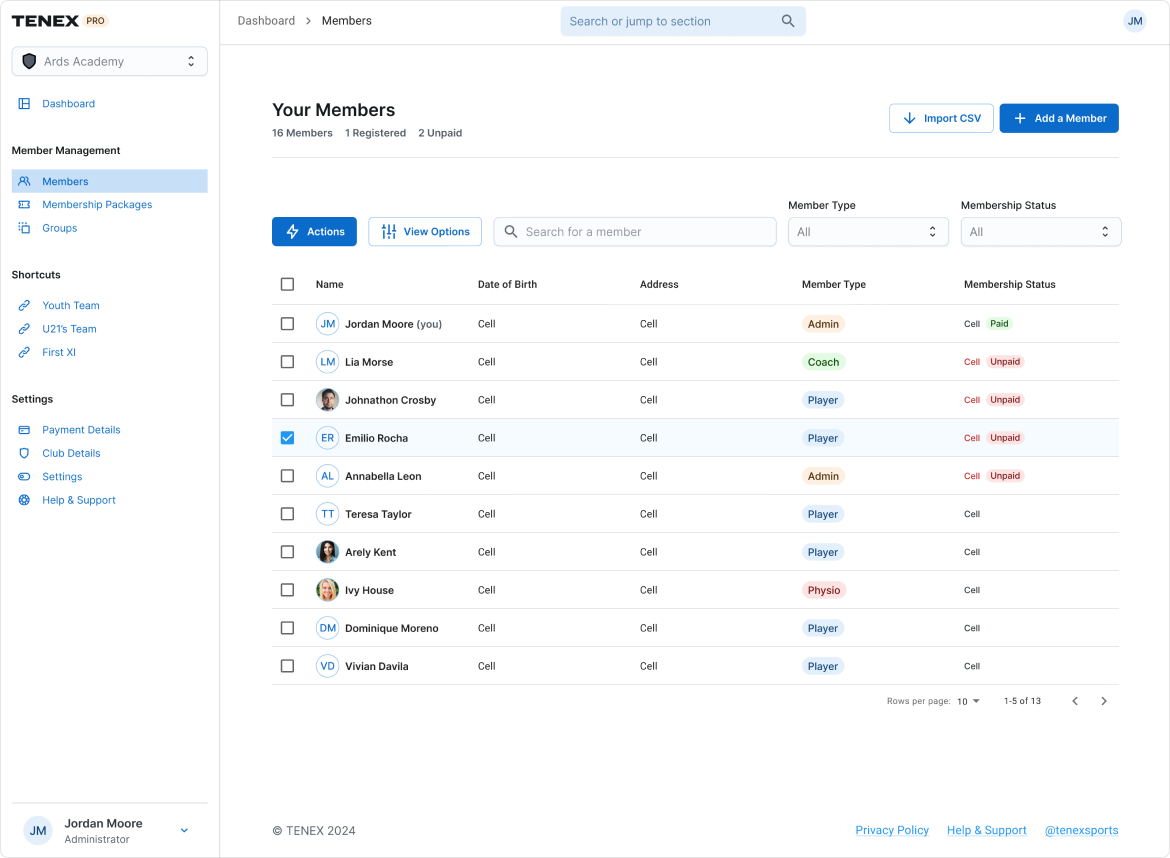Toggle the select-all members checkbox

(x=287, y=284)
